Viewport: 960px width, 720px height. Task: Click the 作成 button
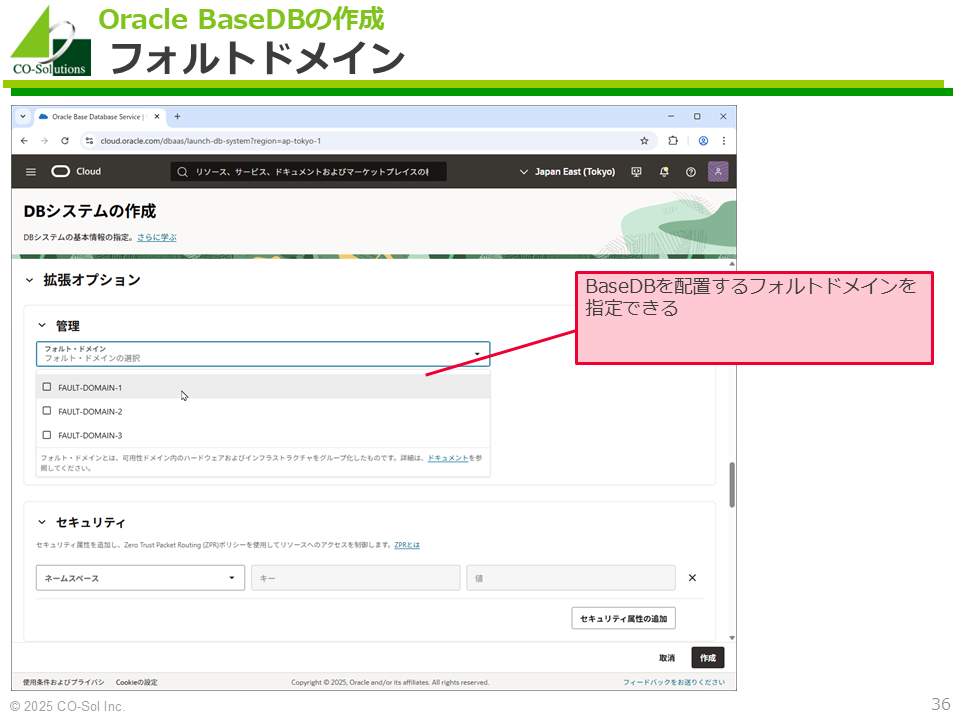708,658
